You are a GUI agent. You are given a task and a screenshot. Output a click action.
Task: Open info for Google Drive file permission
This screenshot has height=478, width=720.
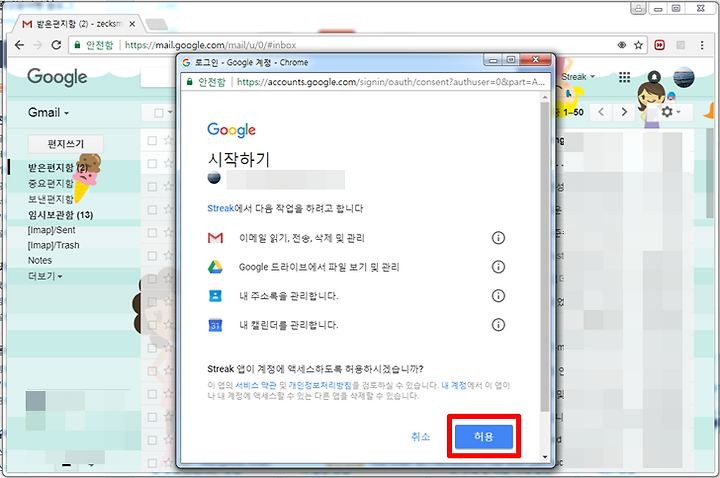498,267
